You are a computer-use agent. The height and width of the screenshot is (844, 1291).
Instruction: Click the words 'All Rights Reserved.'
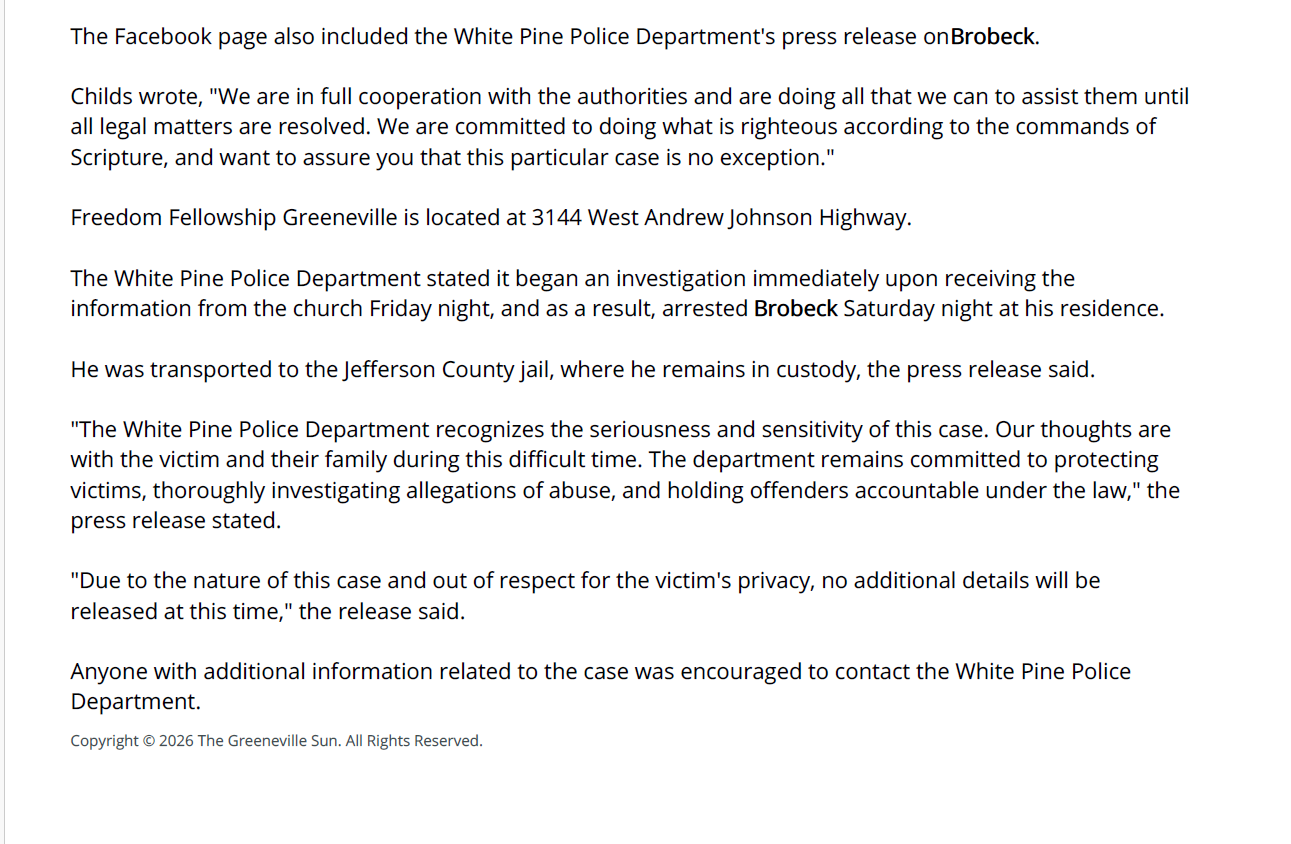414,741
